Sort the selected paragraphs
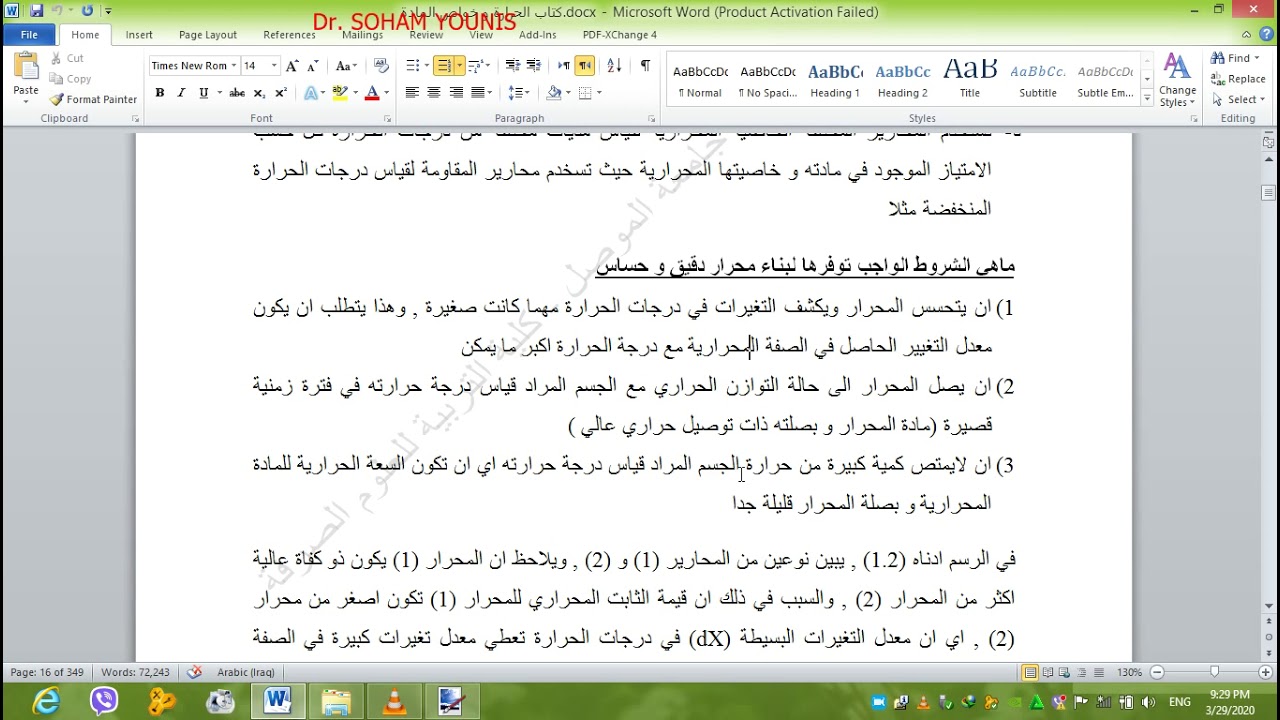1280x720 pixels. click(614, 66)
